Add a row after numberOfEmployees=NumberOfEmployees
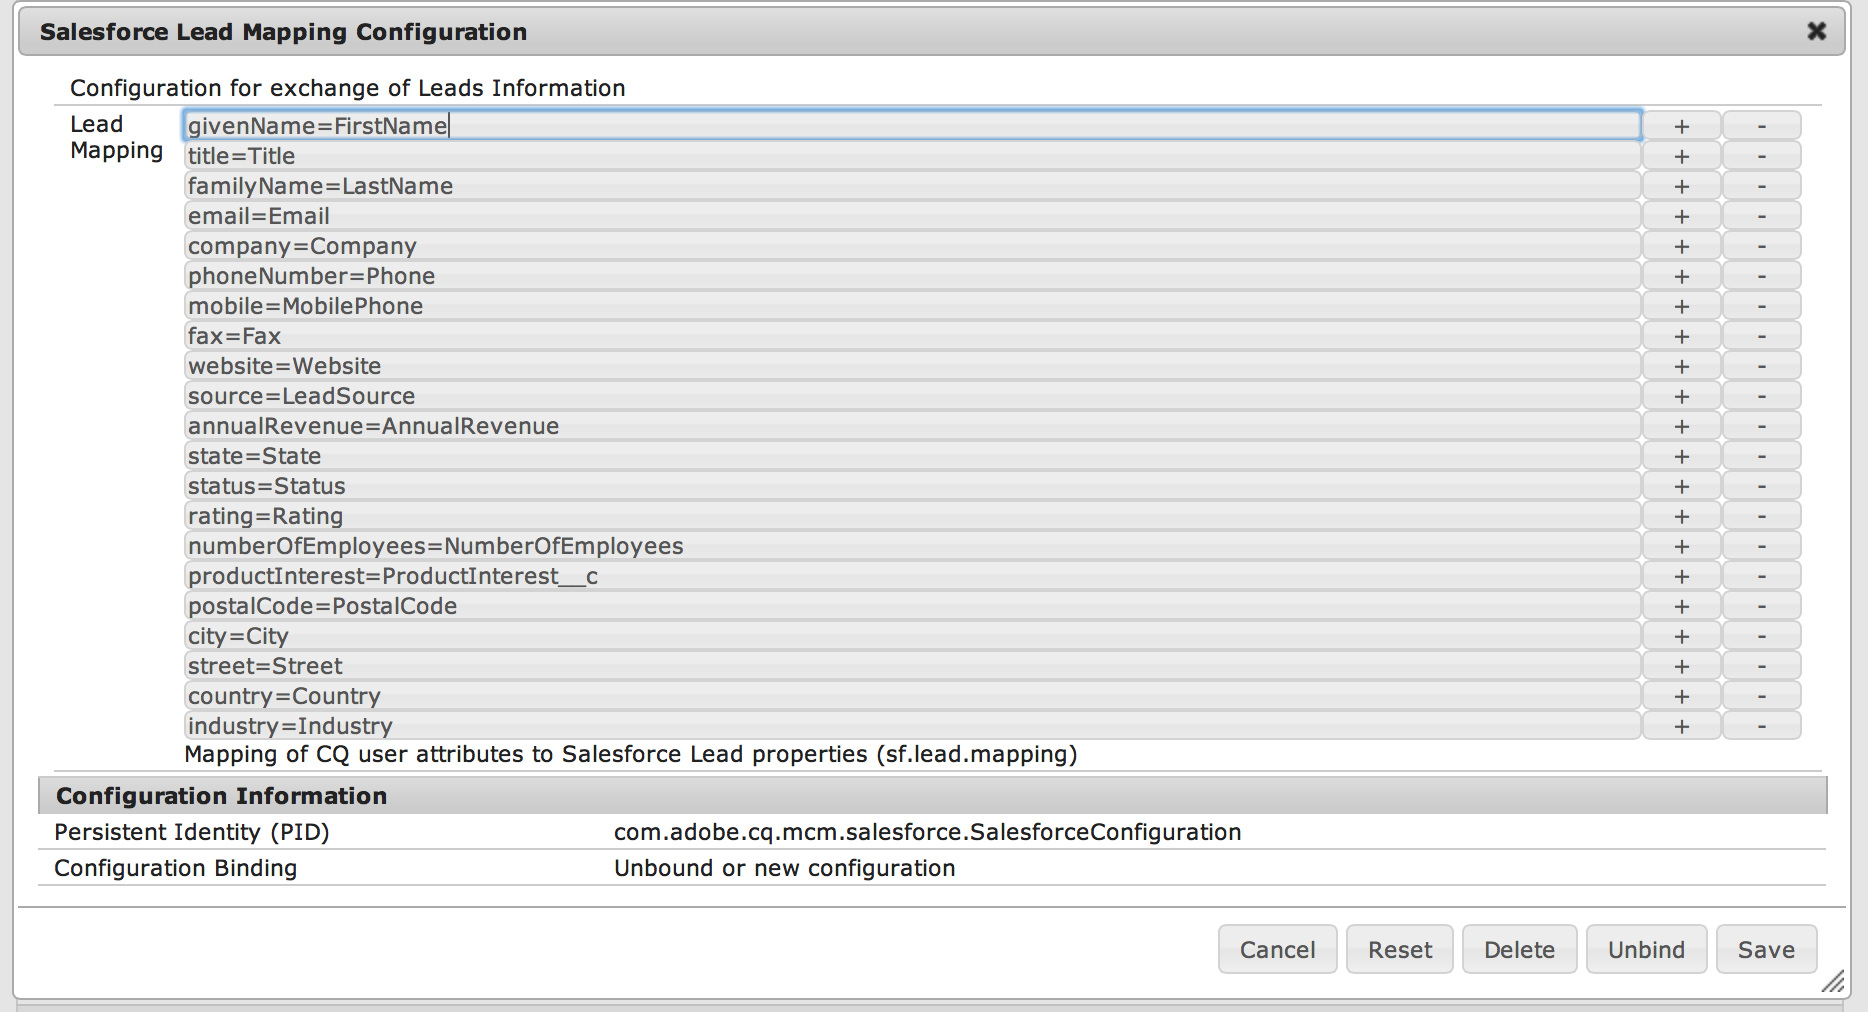Screen dimensions: 1868x1012 click(1682, 546)
